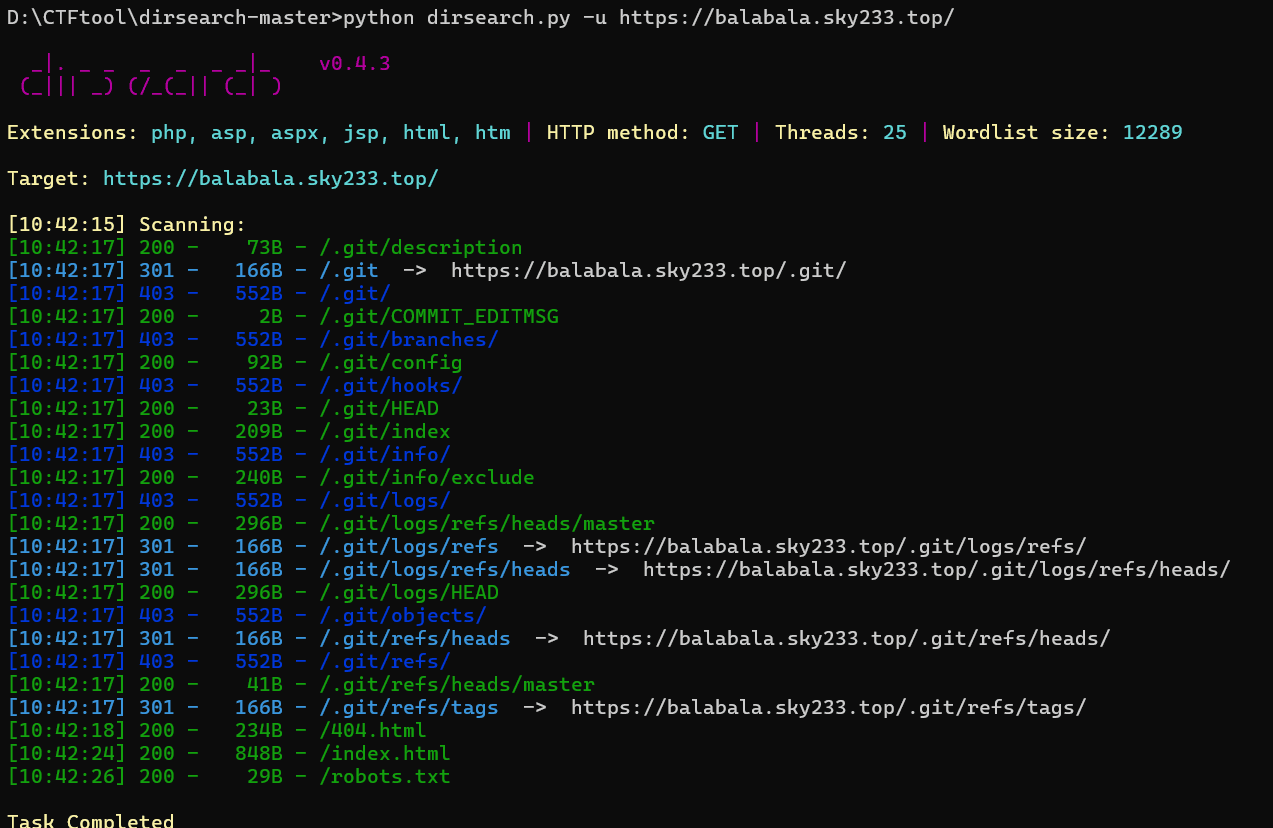Click the /.git/hooks/ forbidden path

pyautogui.click(x=391, y=385)
